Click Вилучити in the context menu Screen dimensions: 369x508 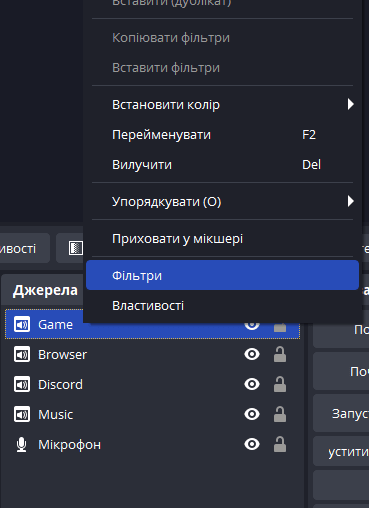tap(222, 165)
